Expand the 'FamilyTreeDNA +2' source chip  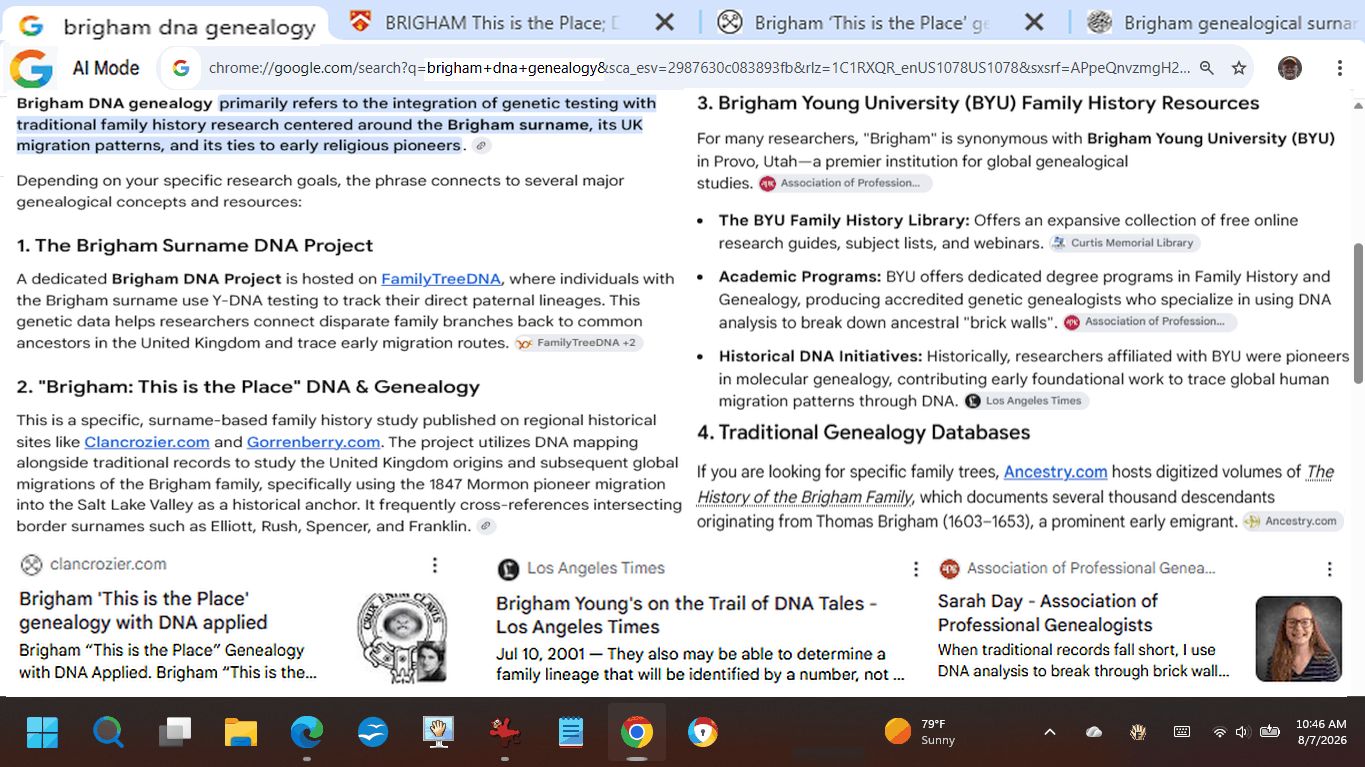(579, 343)
